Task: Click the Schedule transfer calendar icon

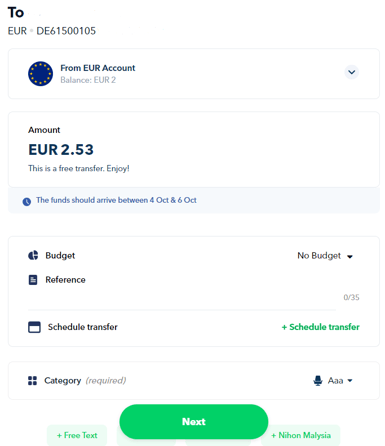Action: [34, 327]
